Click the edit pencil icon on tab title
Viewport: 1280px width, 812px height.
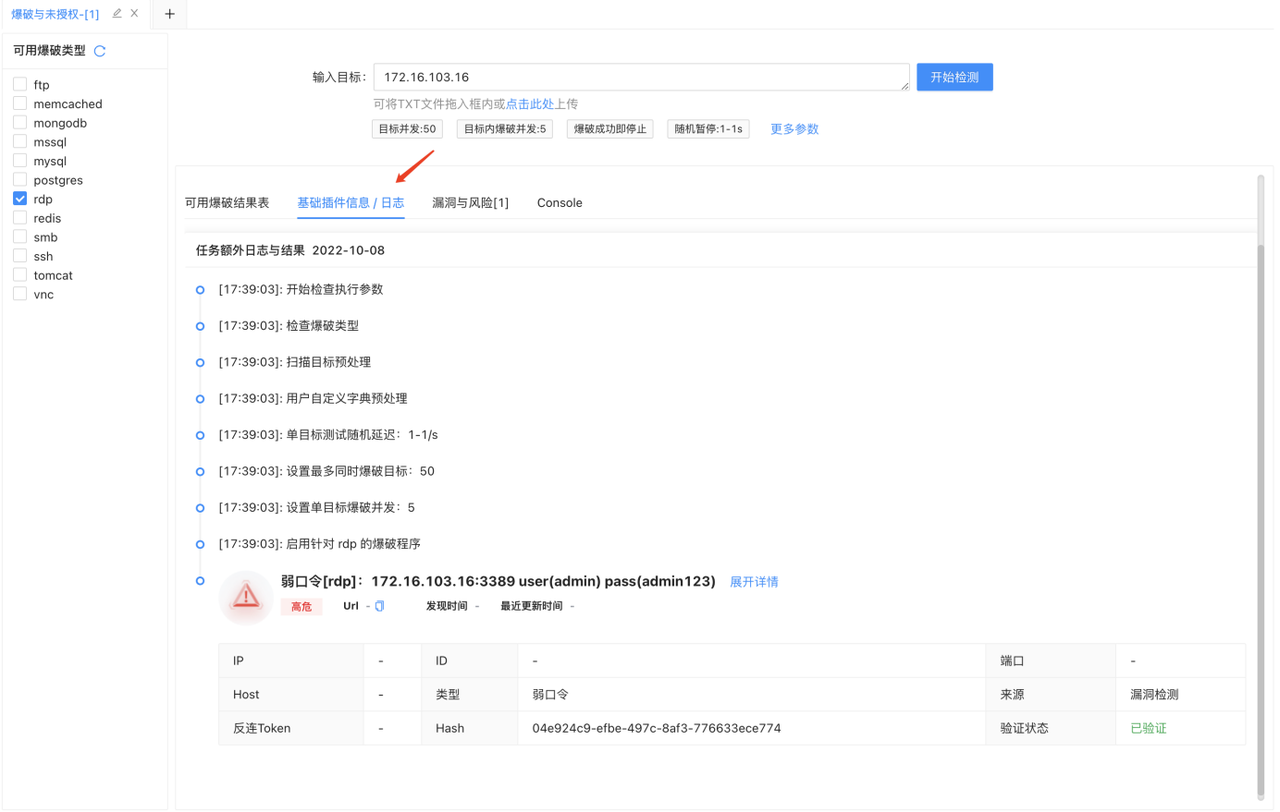[117, 14]
